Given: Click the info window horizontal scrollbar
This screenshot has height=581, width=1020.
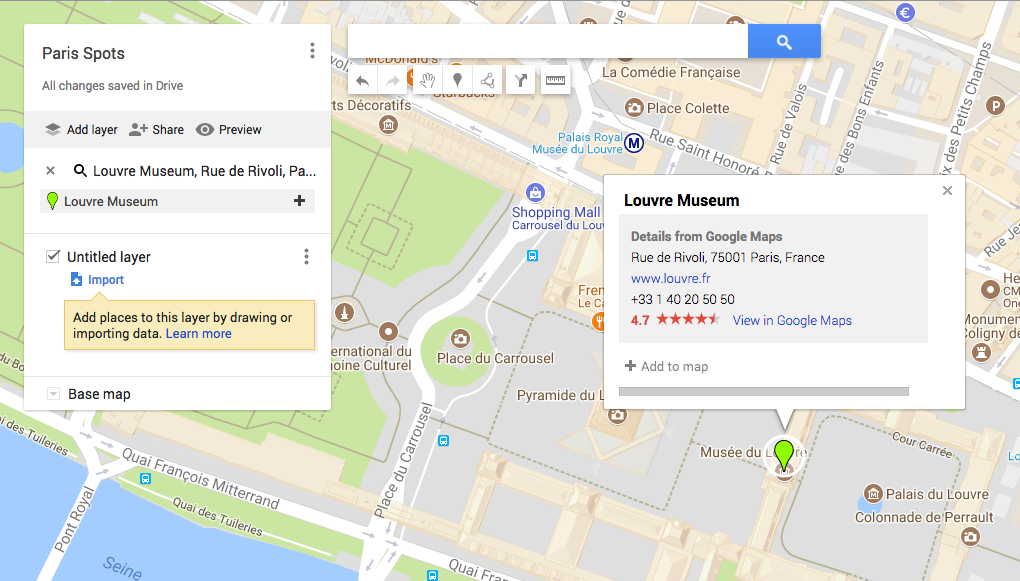Looking at the screenshot, I should pos(764,392).
